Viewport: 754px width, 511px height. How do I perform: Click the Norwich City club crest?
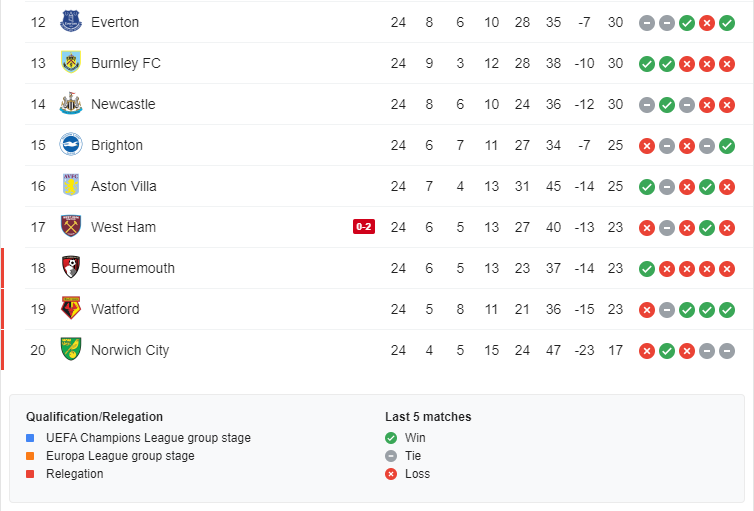[70, 350]
